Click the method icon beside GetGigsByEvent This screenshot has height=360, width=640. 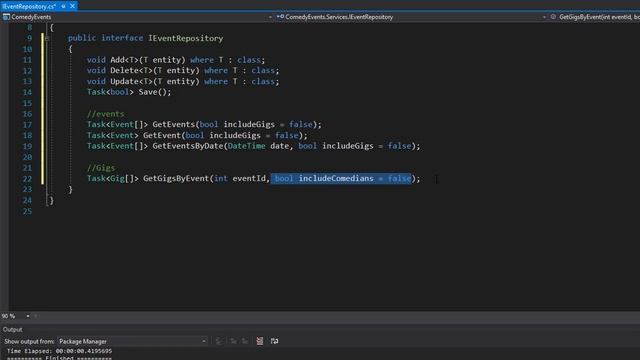pyautogui.click(x=553, y=17)
